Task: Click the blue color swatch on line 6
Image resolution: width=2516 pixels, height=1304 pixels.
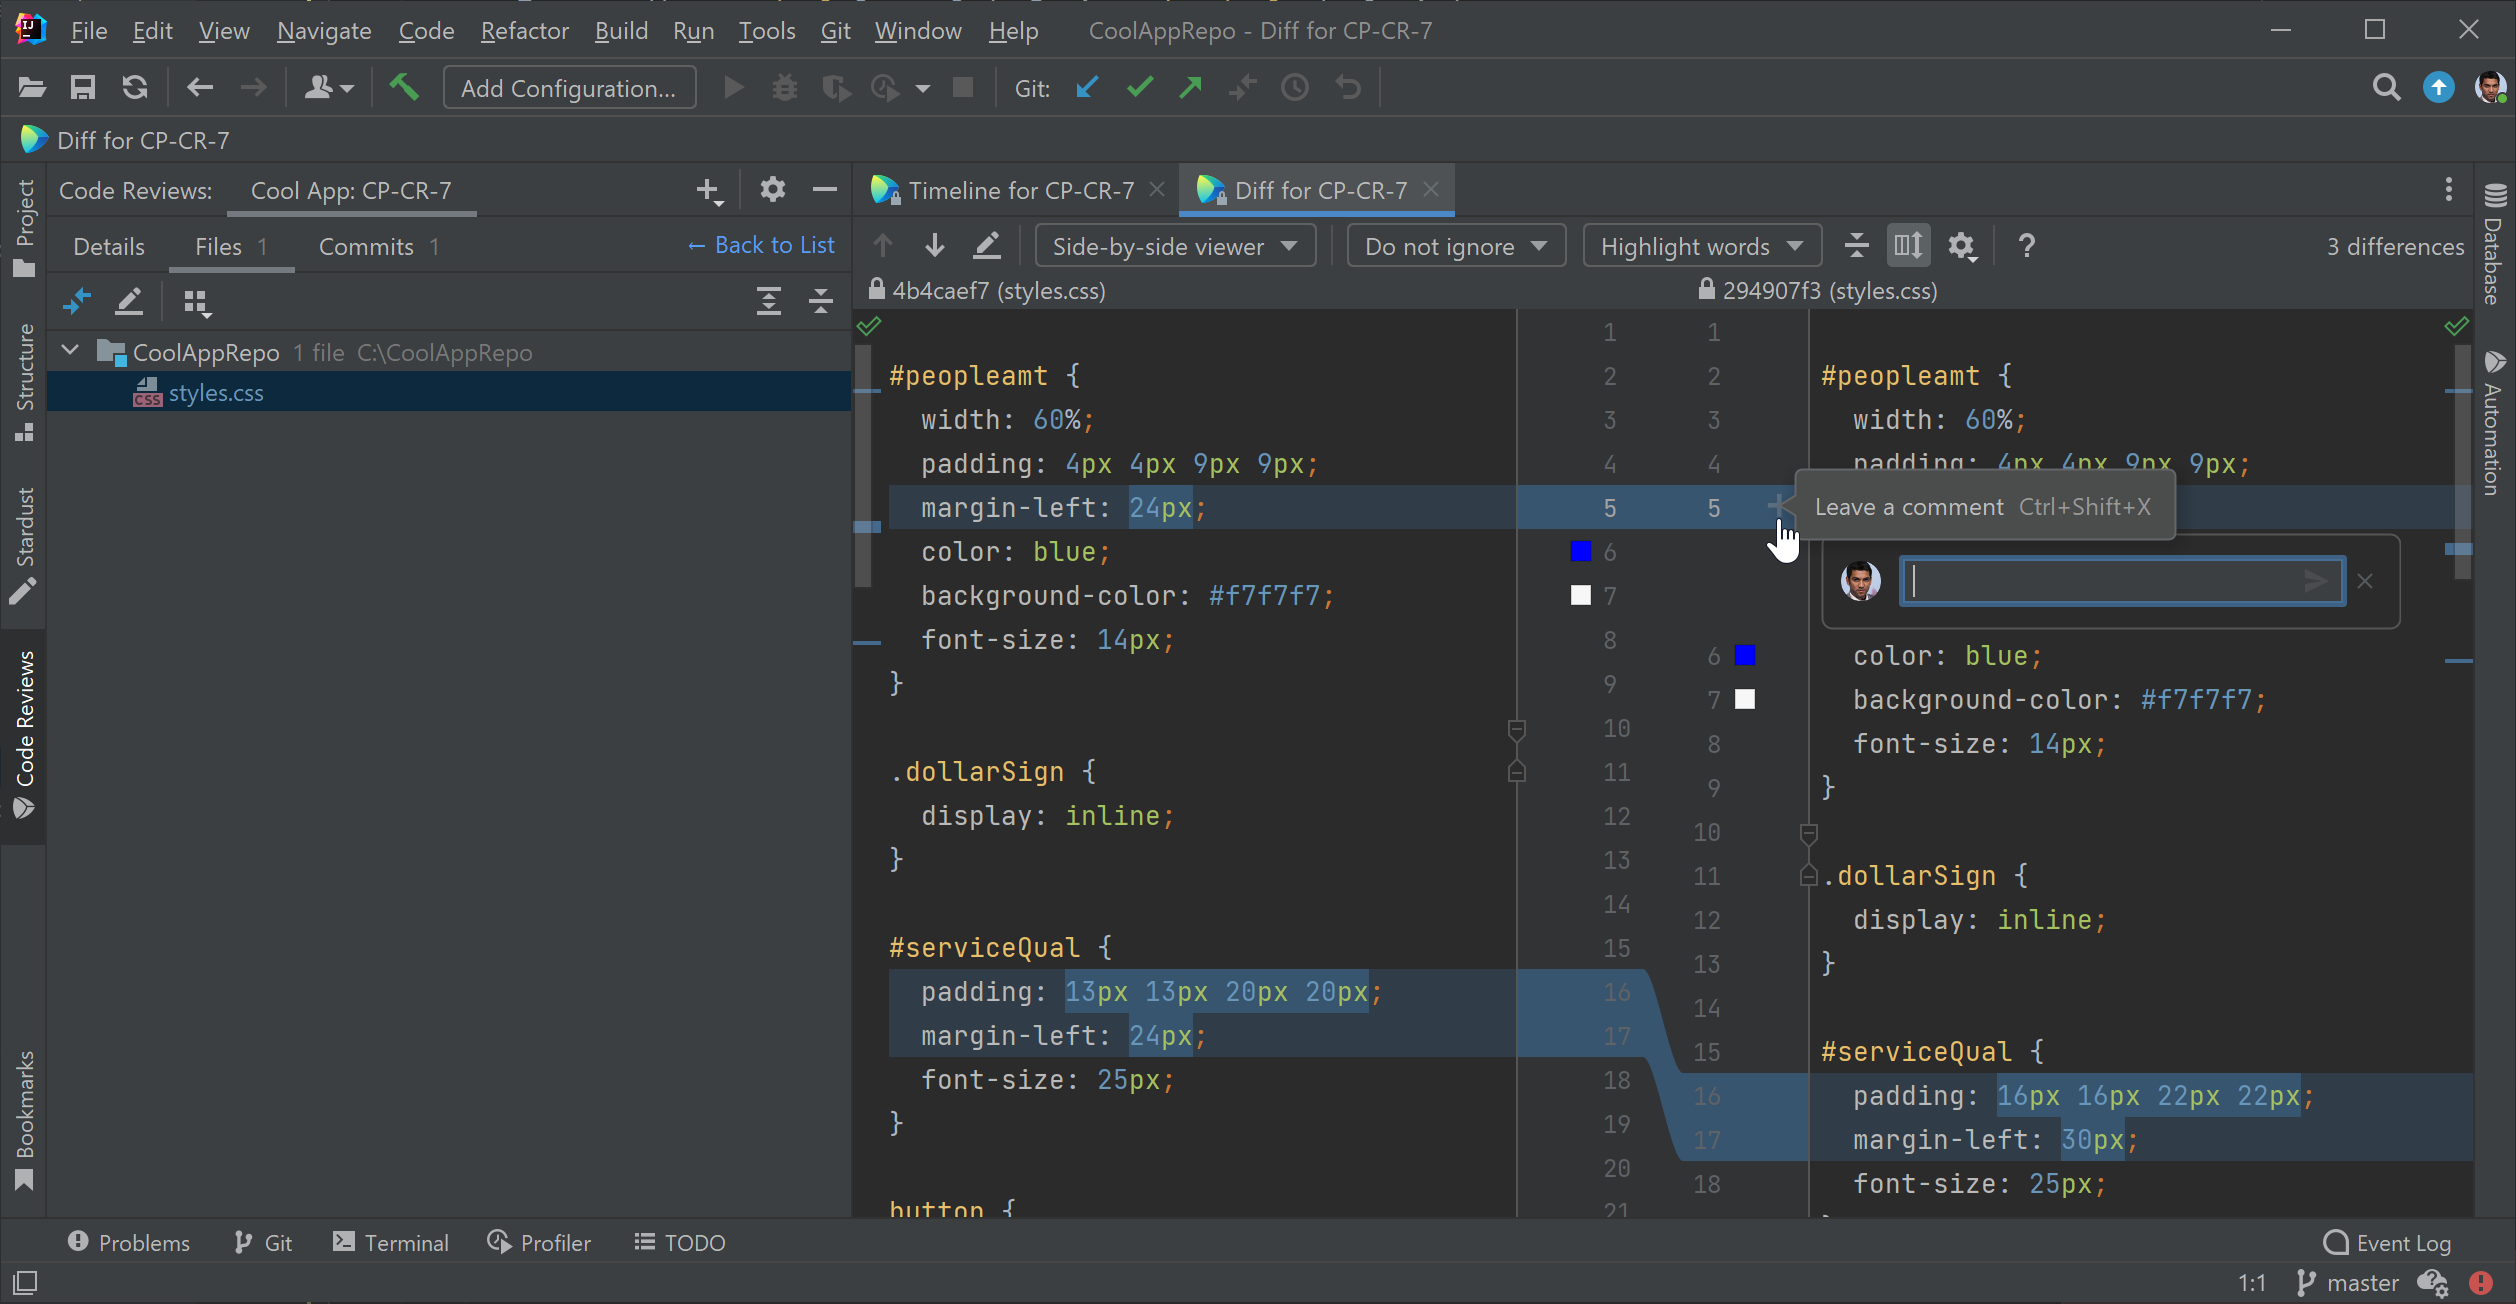Action: 1581,552
